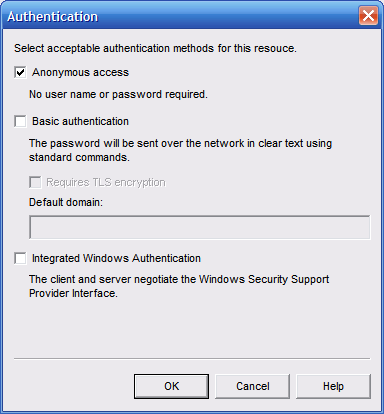384x414 pixels.
Task: Enable the Basic authentication checkbox
Action: tap(20, 121)
